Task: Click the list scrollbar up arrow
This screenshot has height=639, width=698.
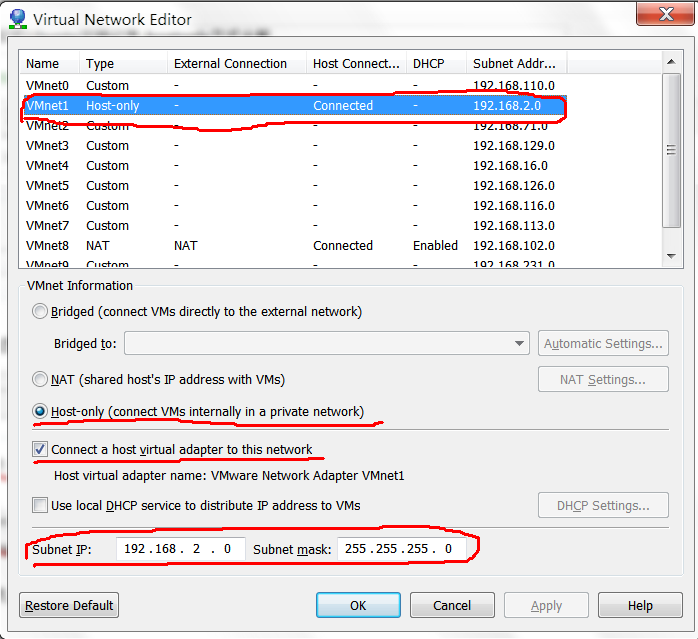Action: (672, 62)
